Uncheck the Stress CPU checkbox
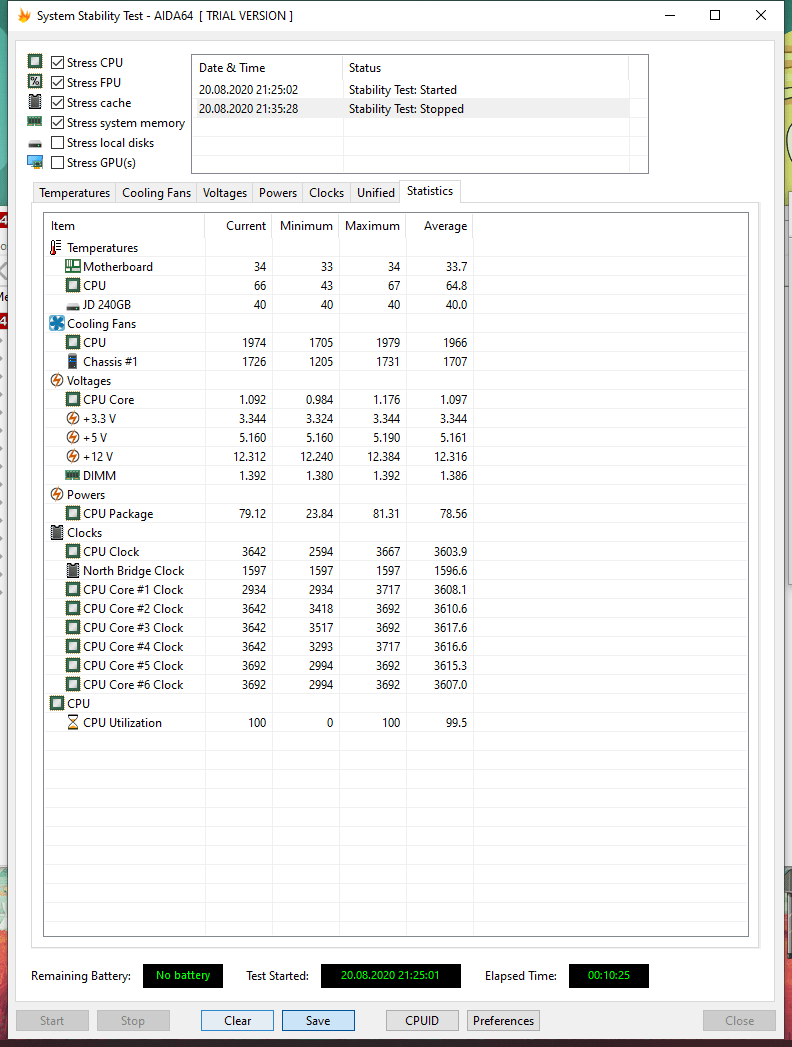The image size is (792, 1047). click(57, 62)
